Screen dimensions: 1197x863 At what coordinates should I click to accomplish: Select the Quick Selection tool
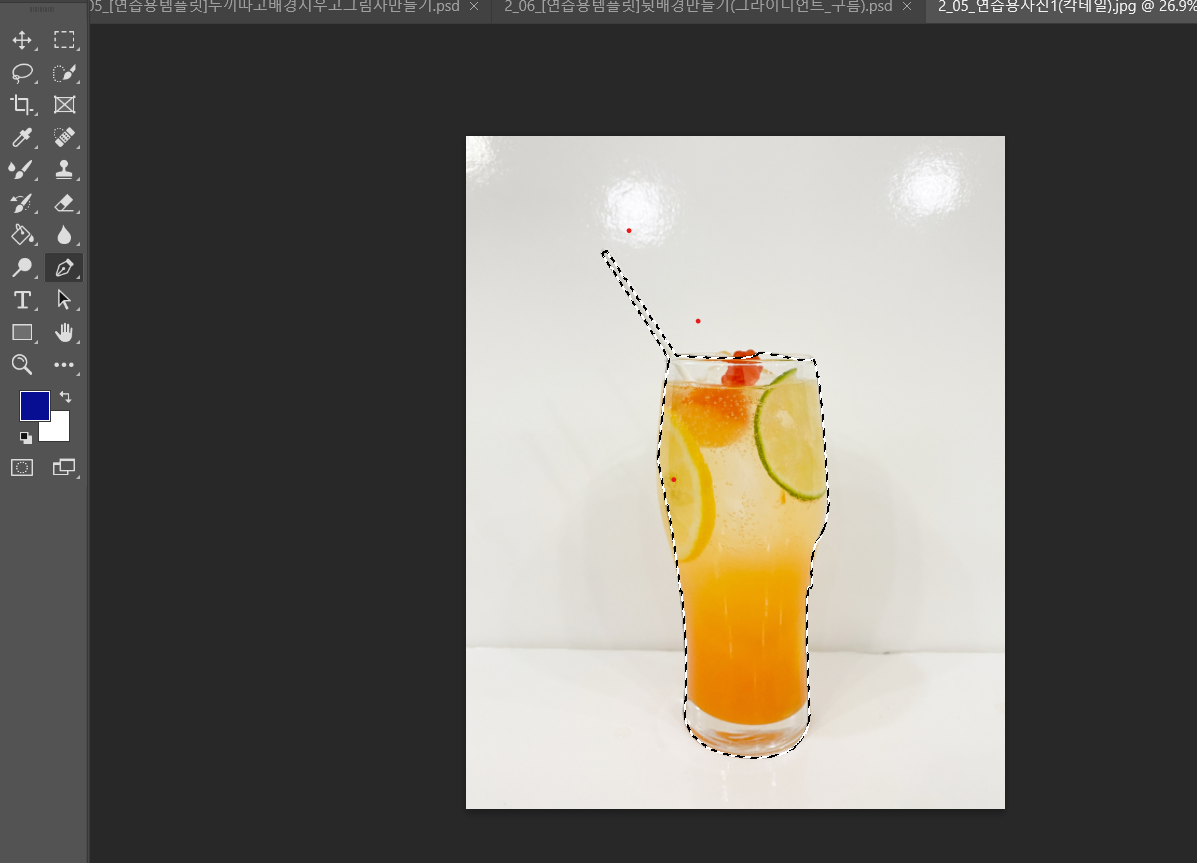(x=64, y=73)
